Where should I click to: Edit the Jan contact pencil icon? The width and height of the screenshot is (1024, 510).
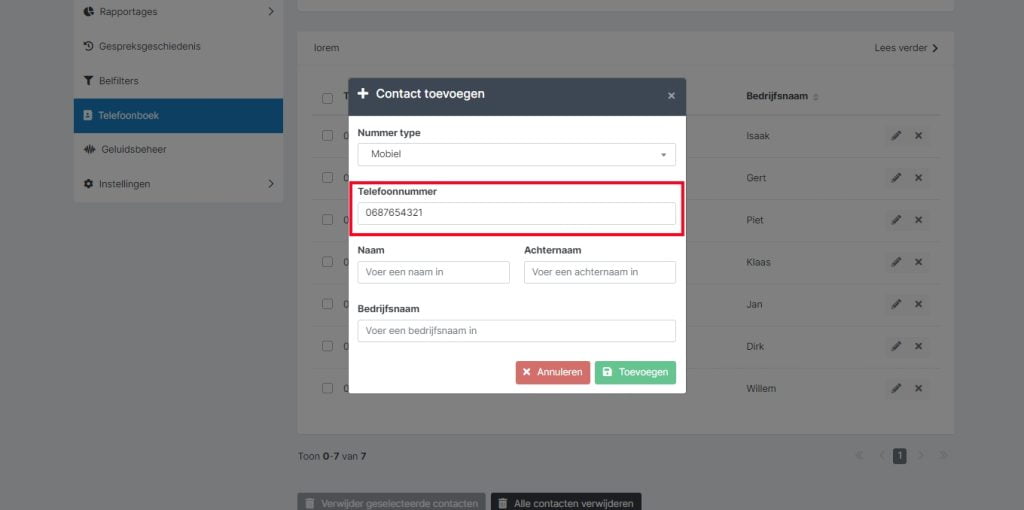pos(896,304)
